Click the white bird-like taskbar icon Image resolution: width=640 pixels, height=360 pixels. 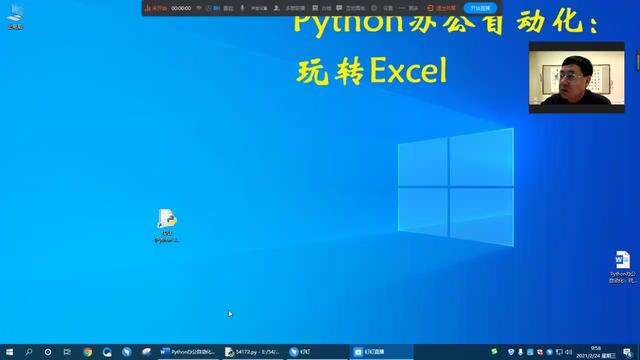click(147, 352)
